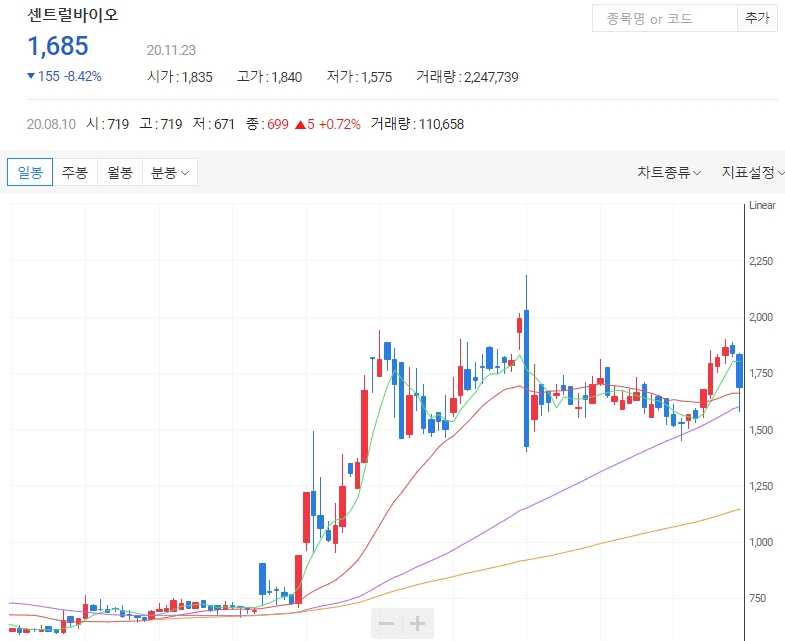Open the 차트종류 chart type dropdown

(x=669, y=172)
